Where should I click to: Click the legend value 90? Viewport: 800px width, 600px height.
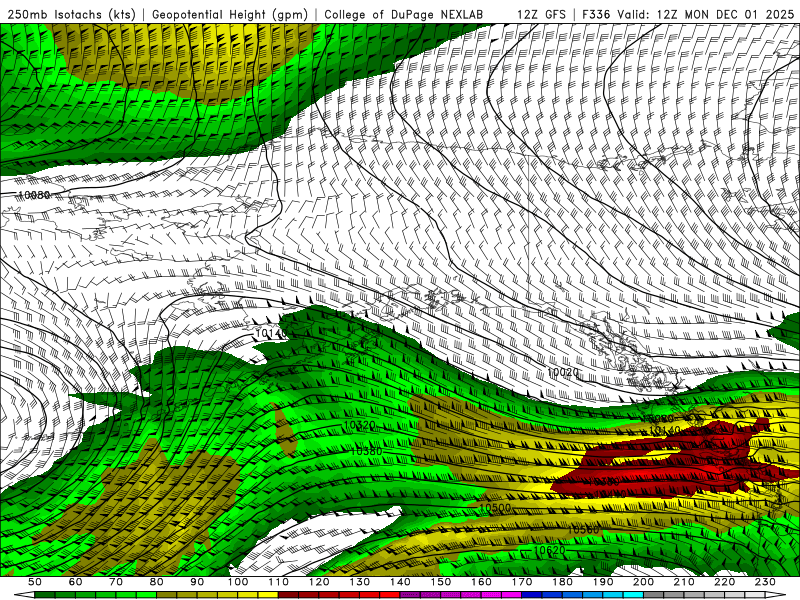(197, 582)
